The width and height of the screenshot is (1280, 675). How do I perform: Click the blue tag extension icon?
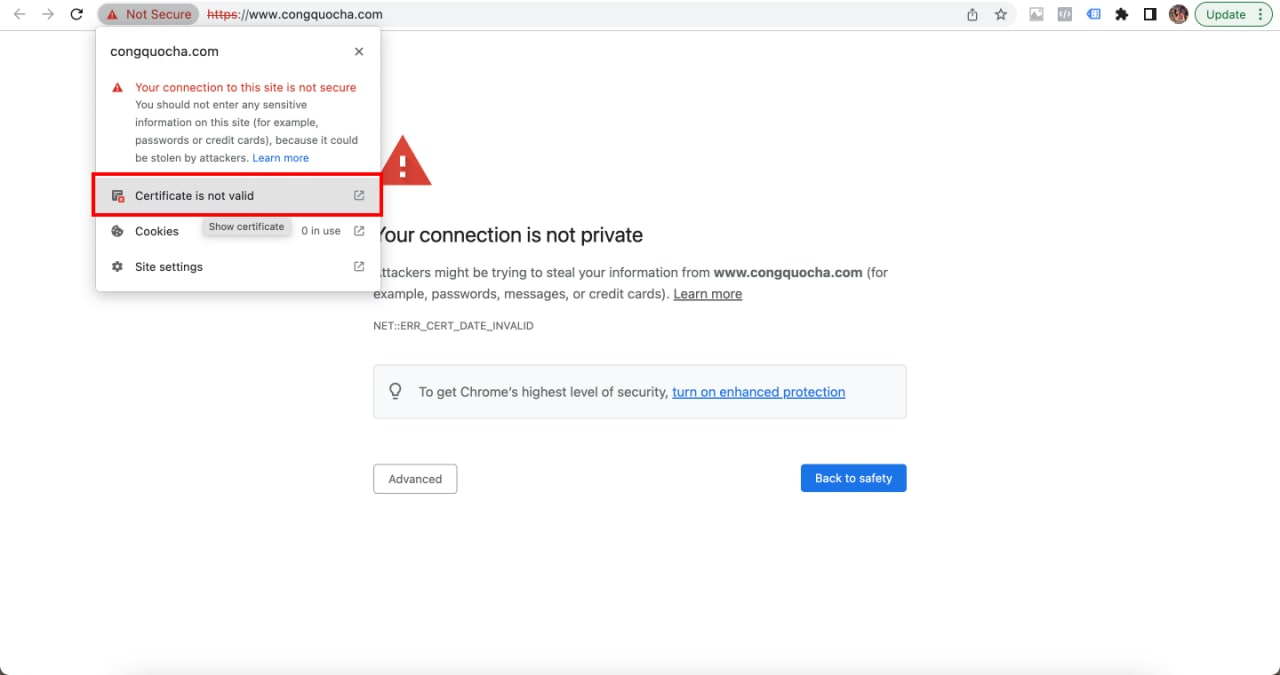point(1094,15)
